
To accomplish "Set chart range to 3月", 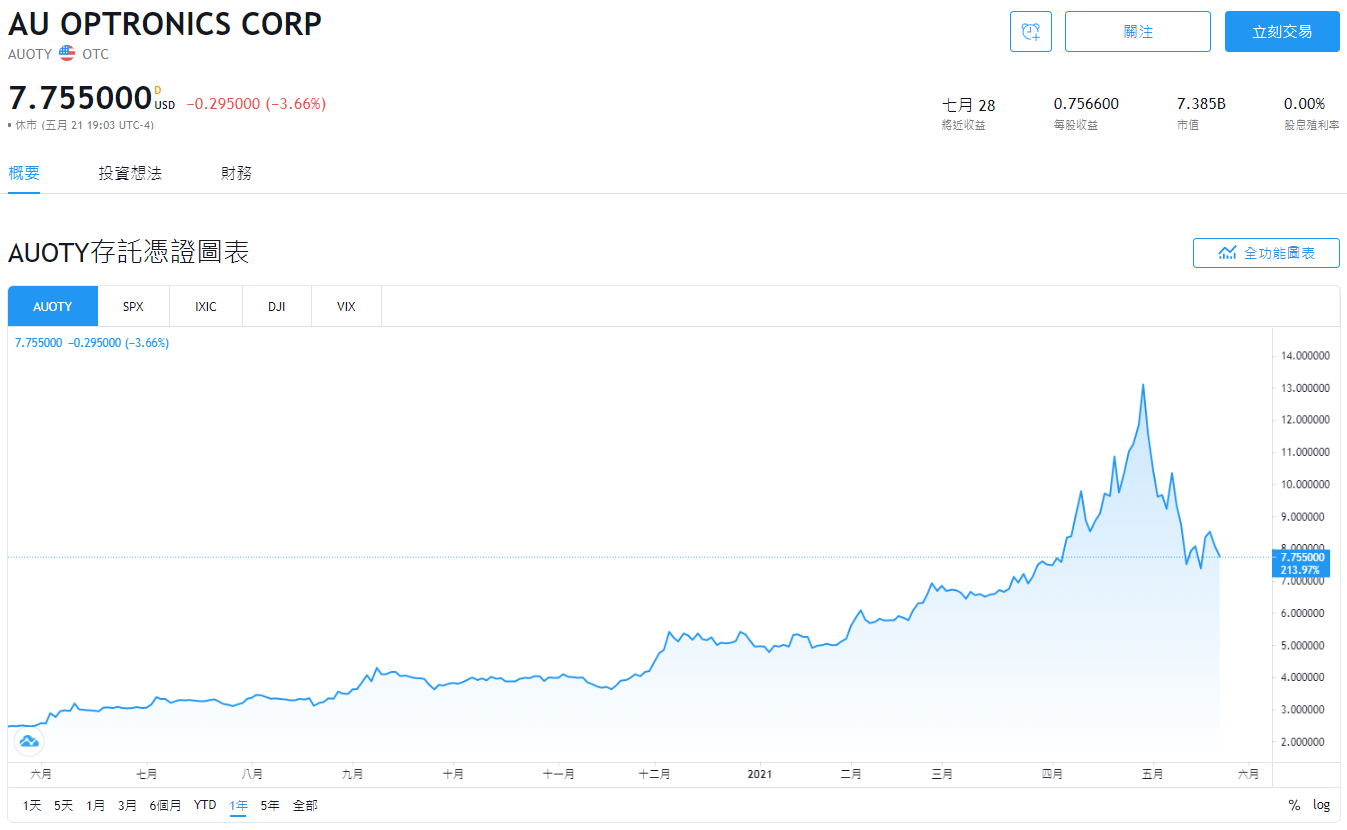I will tap(128, 805).
